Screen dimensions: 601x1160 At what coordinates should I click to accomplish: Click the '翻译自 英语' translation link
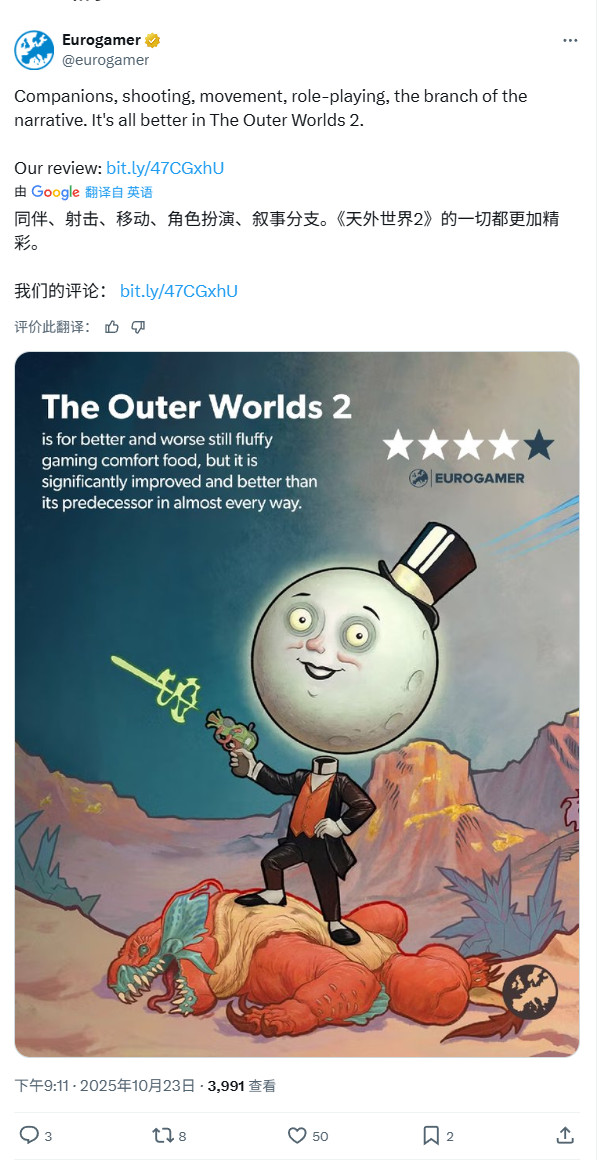(118, 192)
